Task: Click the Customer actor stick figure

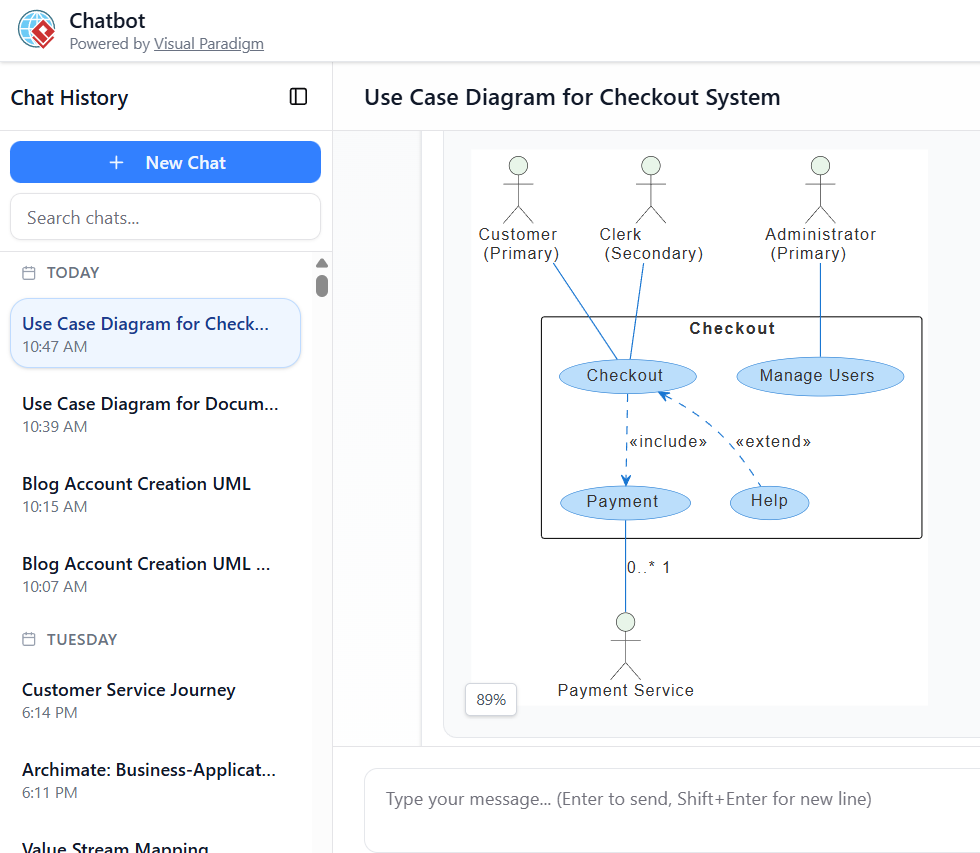Action: click(x=518, y=189)
